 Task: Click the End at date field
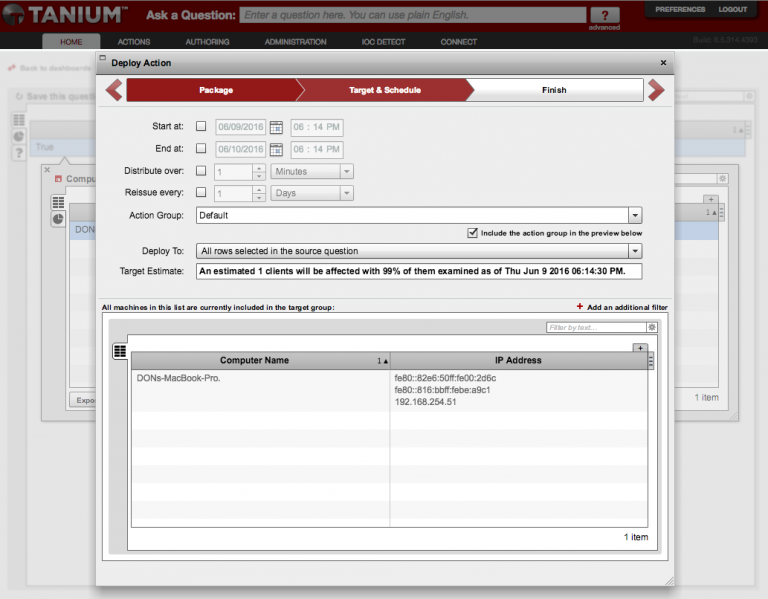(x=240, y=149)
